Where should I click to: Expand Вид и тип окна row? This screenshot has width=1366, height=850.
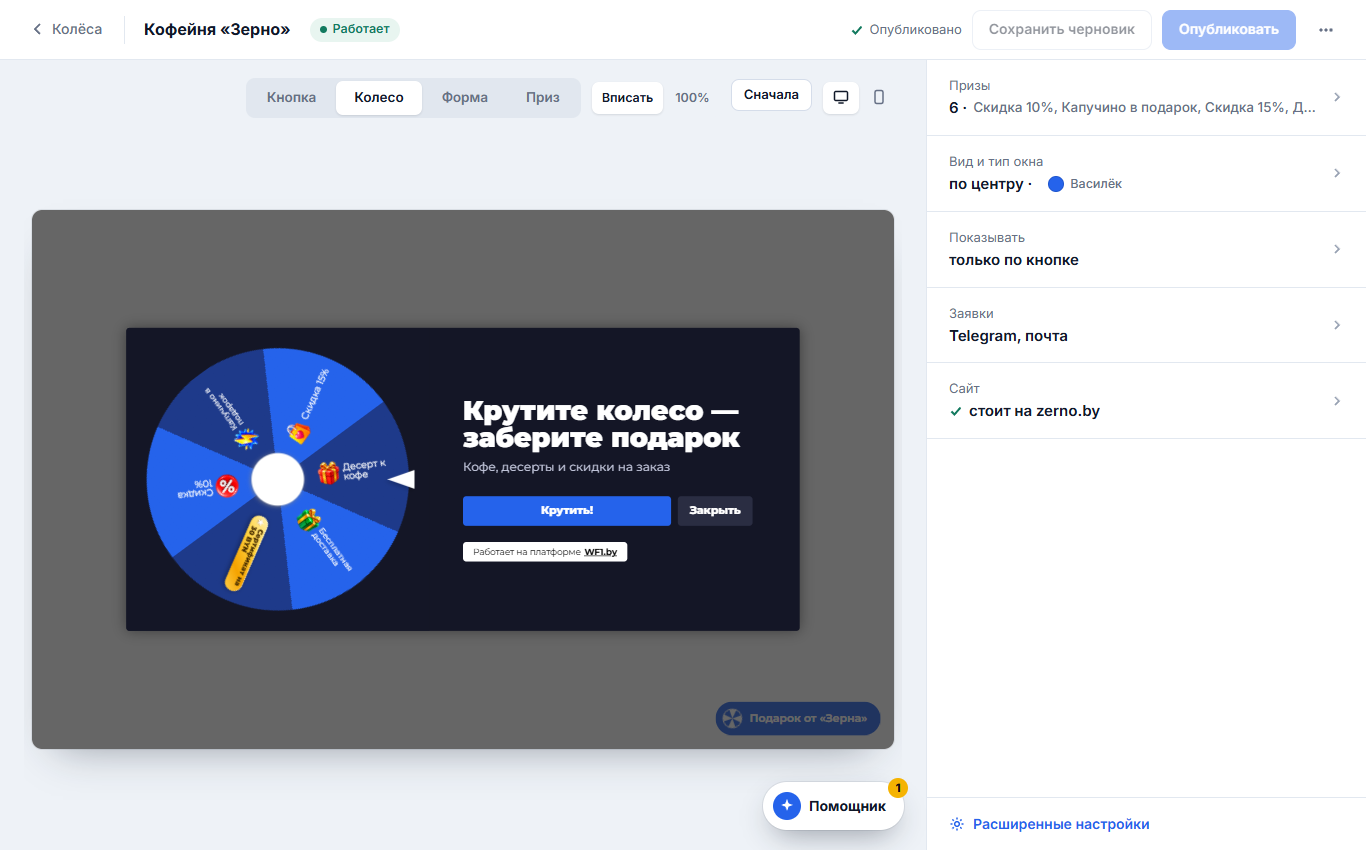pos(1146,173)
